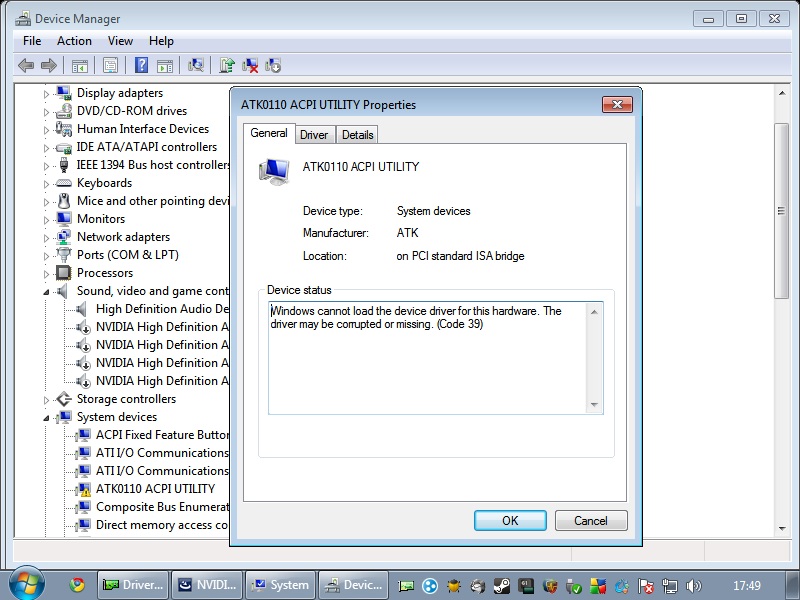The image size is (800, 600).
Task: Open the Action menu
Action: pyautogui.click(x=74, y=41)
